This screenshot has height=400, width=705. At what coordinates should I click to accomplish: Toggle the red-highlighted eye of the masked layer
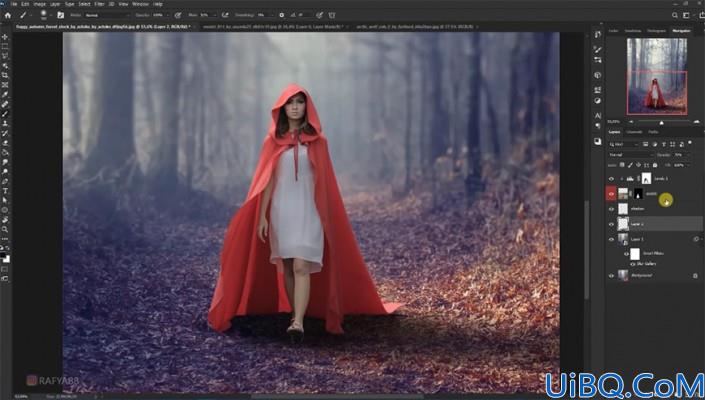click(x=611, y=194)
